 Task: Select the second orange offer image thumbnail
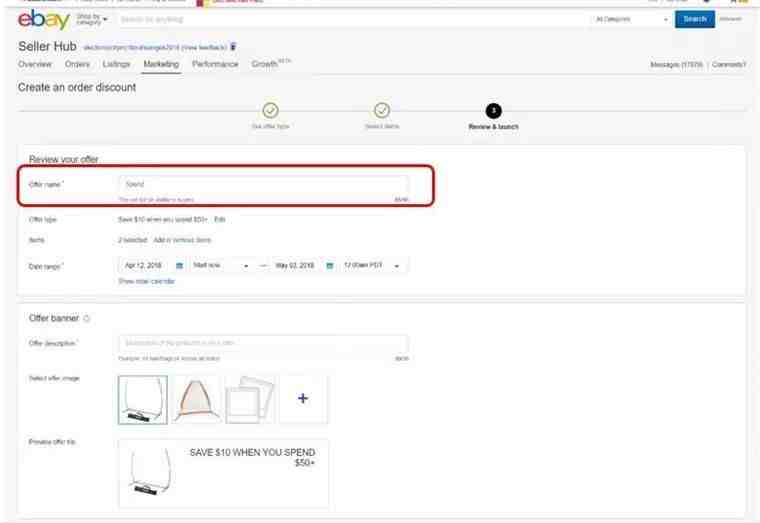(196, 399)
